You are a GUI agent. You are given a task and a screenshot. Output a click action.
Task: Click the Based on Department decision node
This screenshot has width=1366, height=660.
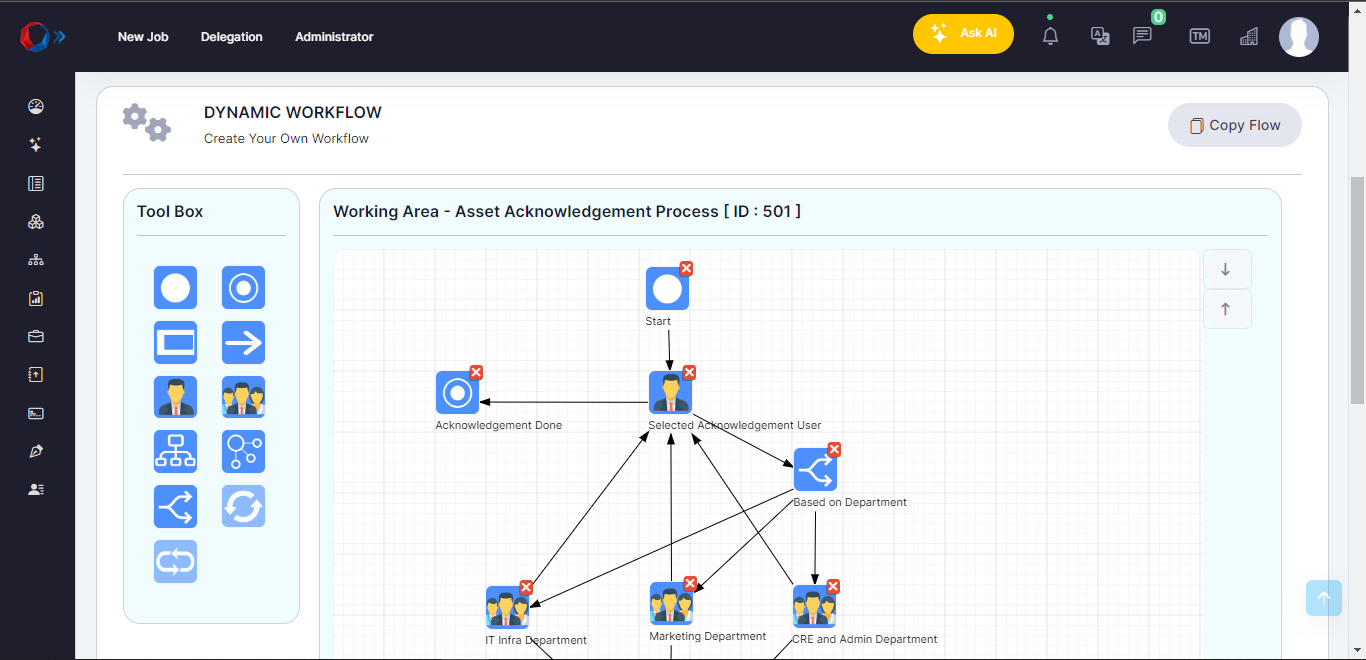(x=815, y=470)
